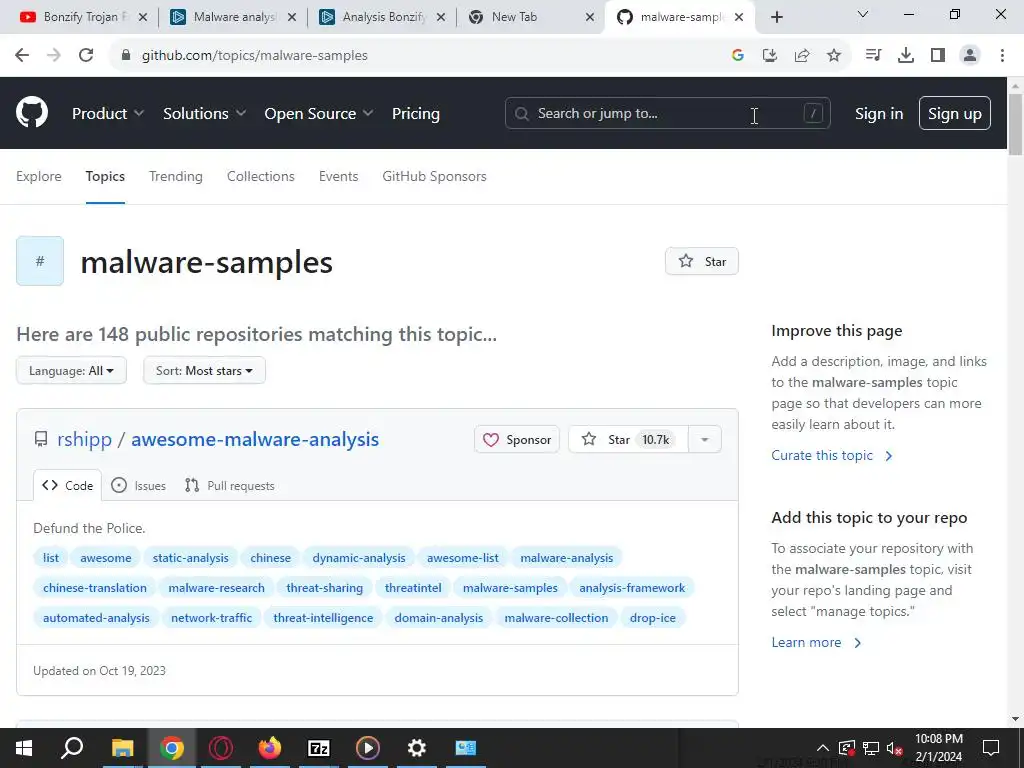Screen dimensions: 1024x768
Task: Open repository Issues tab
Action: (138, 485)
